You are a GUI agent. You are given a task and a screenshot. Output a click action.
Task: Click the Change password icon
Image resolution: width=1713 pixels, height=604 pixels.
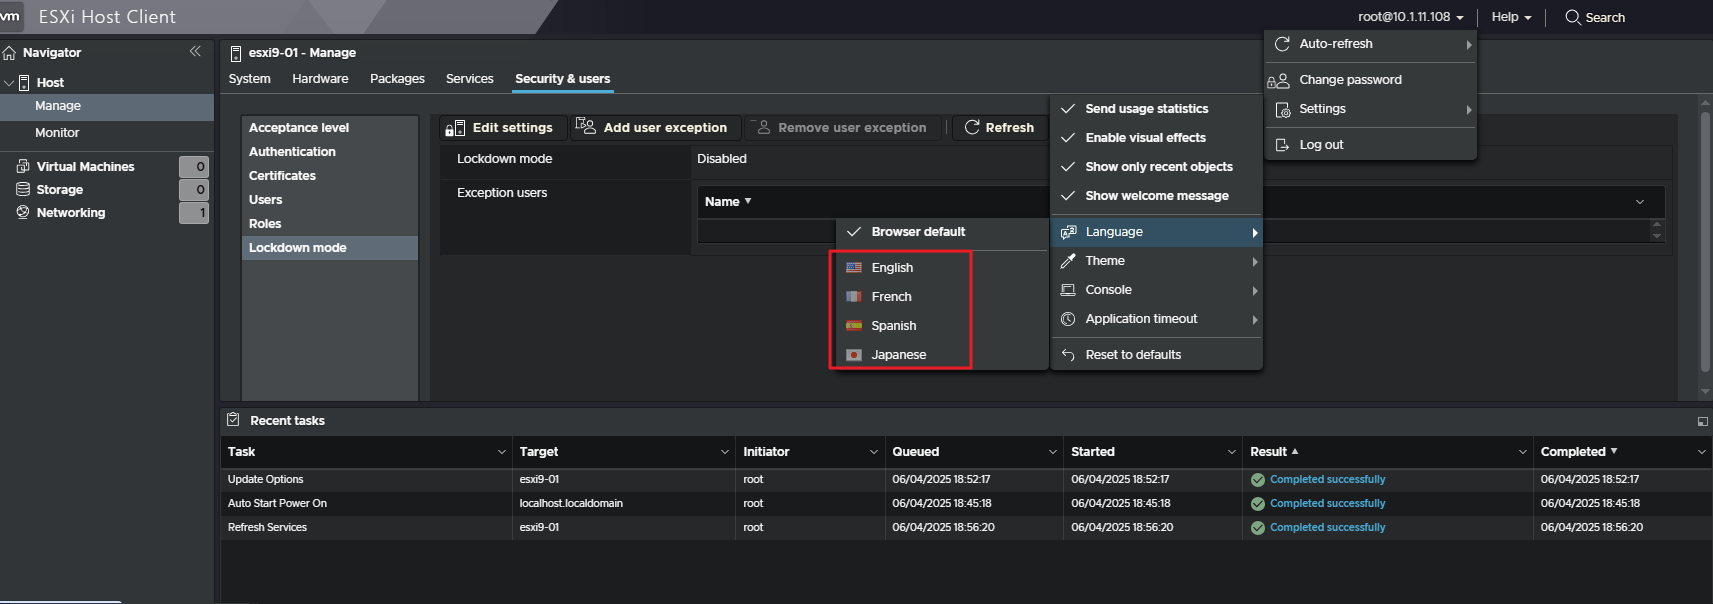[1279, 80]
